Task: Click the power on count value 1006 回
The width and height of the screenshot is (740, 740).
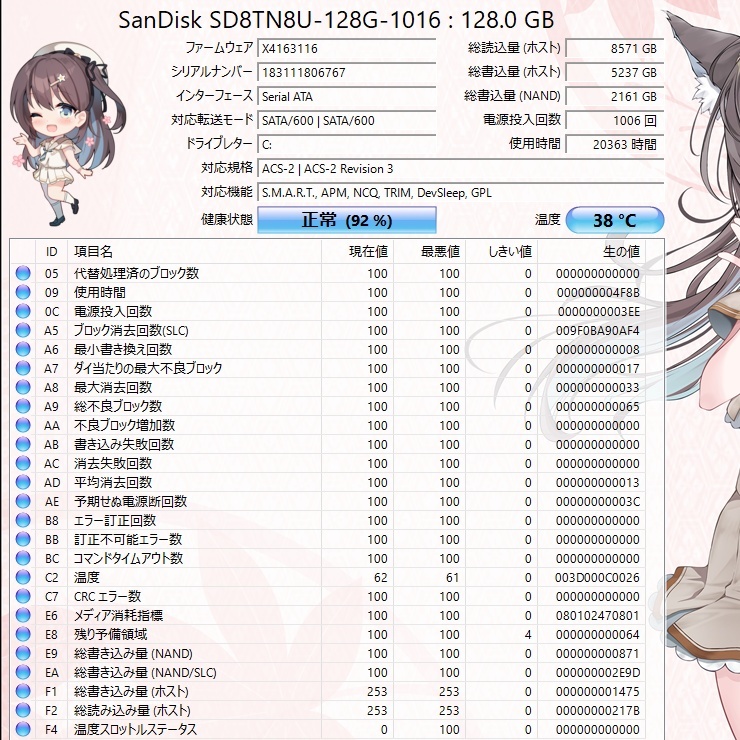Action: pyautogui.click(x=614, y=120)
